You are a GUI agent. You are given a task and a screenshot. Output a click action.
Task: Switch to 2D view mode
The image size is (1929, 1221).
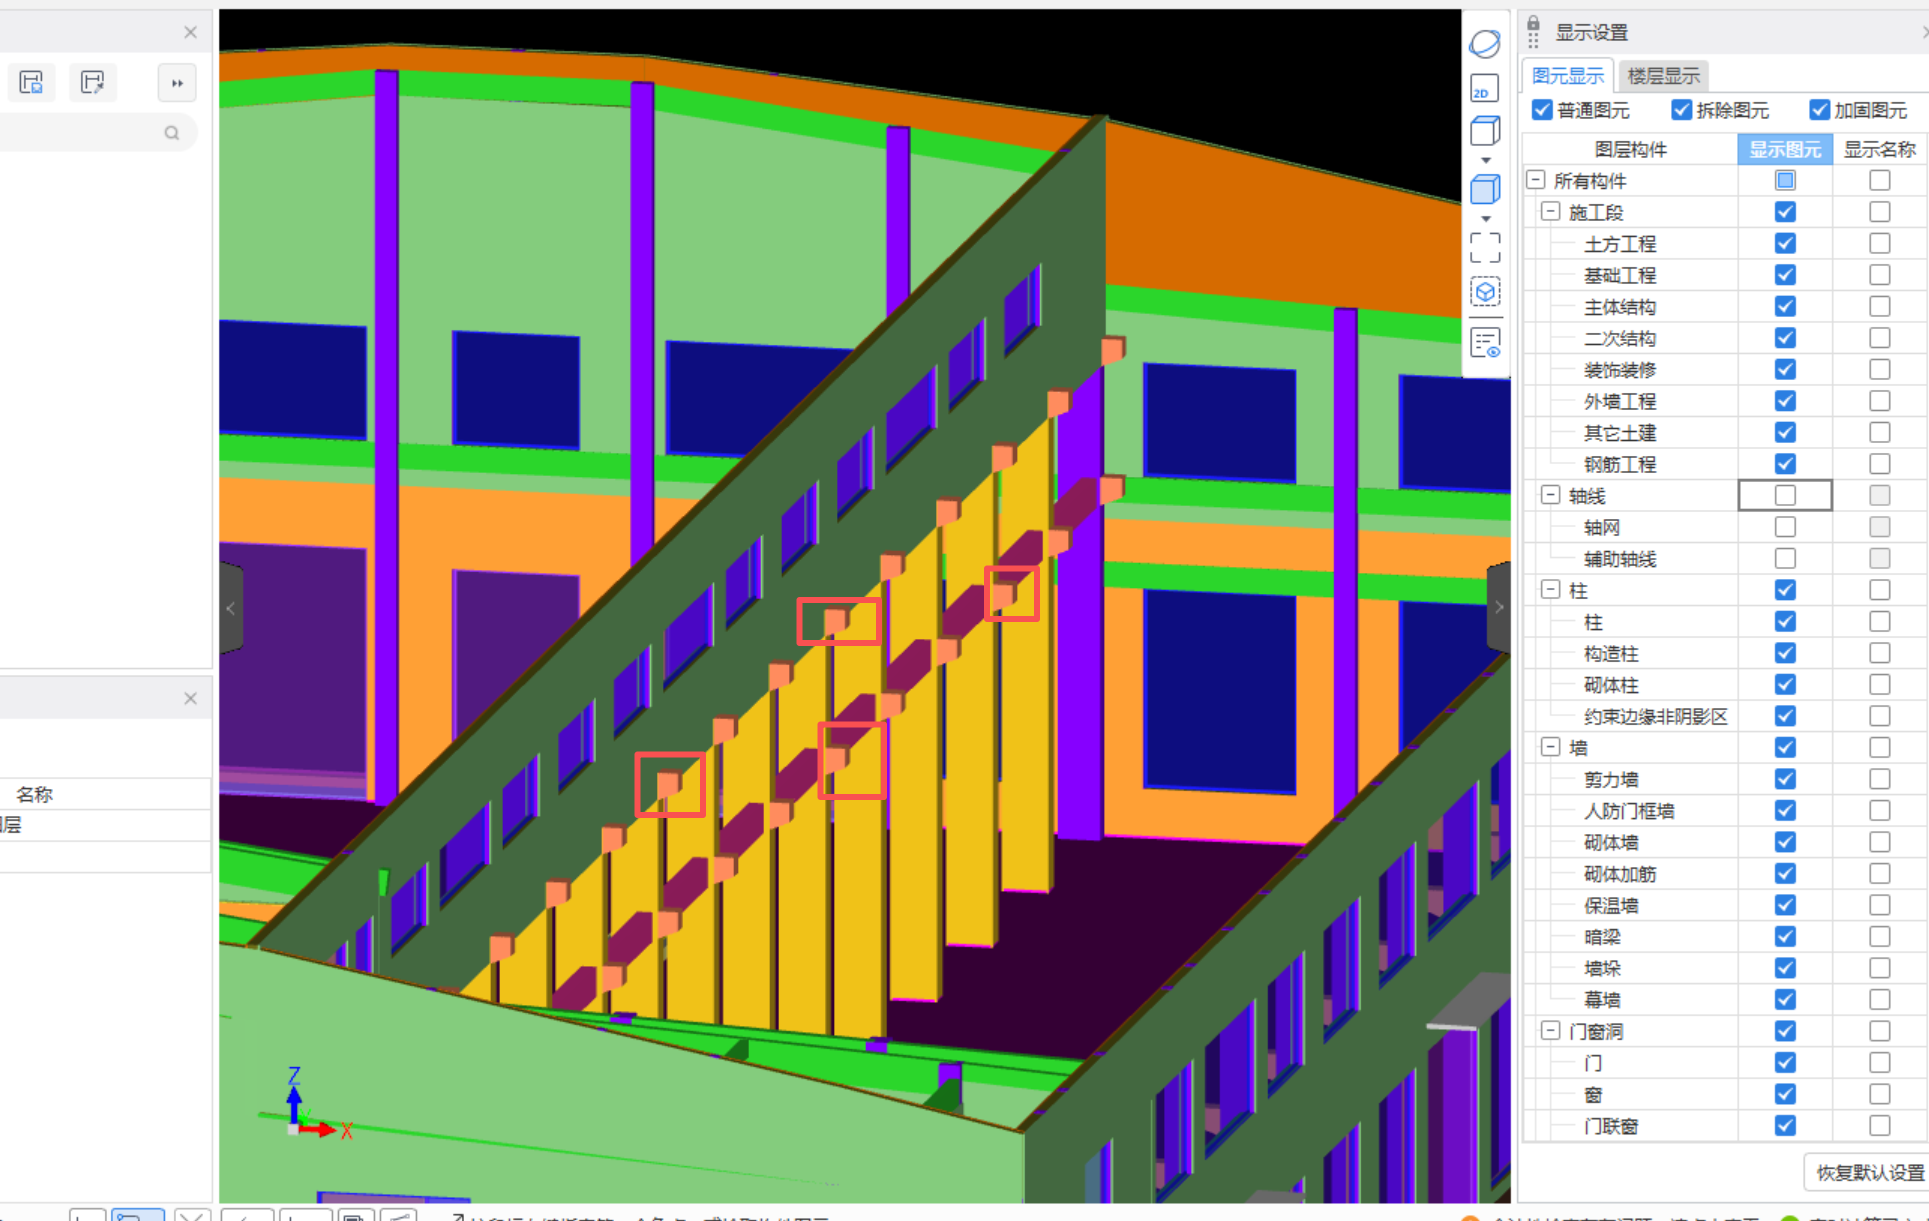click(1484, 90)
